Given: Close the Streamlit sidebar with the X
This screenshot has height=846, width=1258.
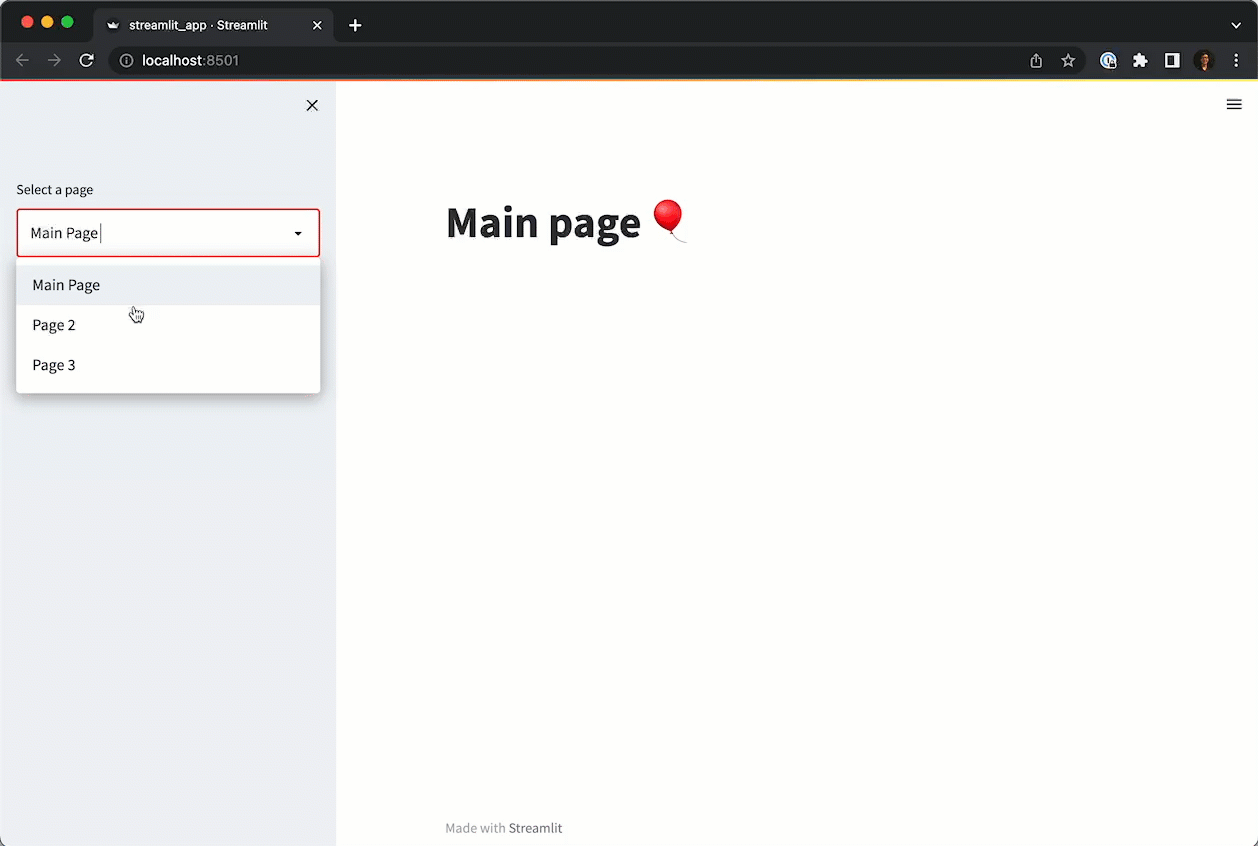Looking at the screenshot, I should (x=312, y=105).
